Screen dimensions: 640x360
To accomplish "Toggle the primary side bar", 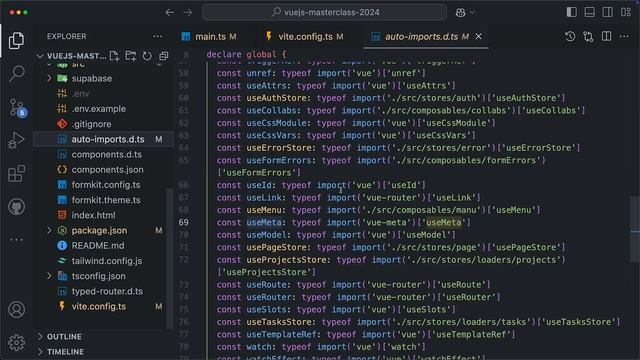I will (571, 12).
